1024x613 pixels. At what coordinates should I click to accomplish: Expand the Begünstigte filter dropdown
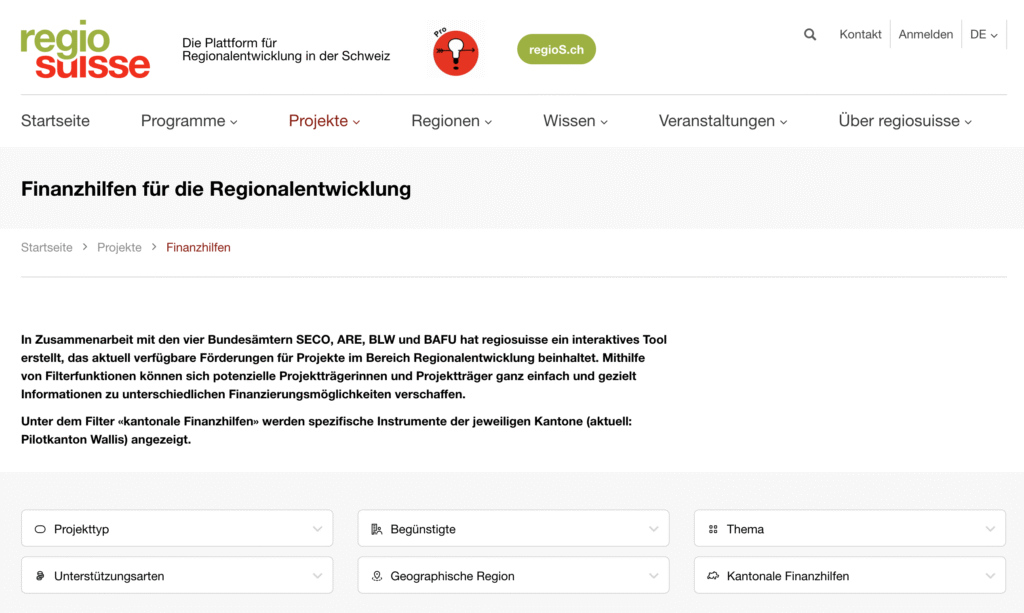pyautogui.click(x=513, y=529)
